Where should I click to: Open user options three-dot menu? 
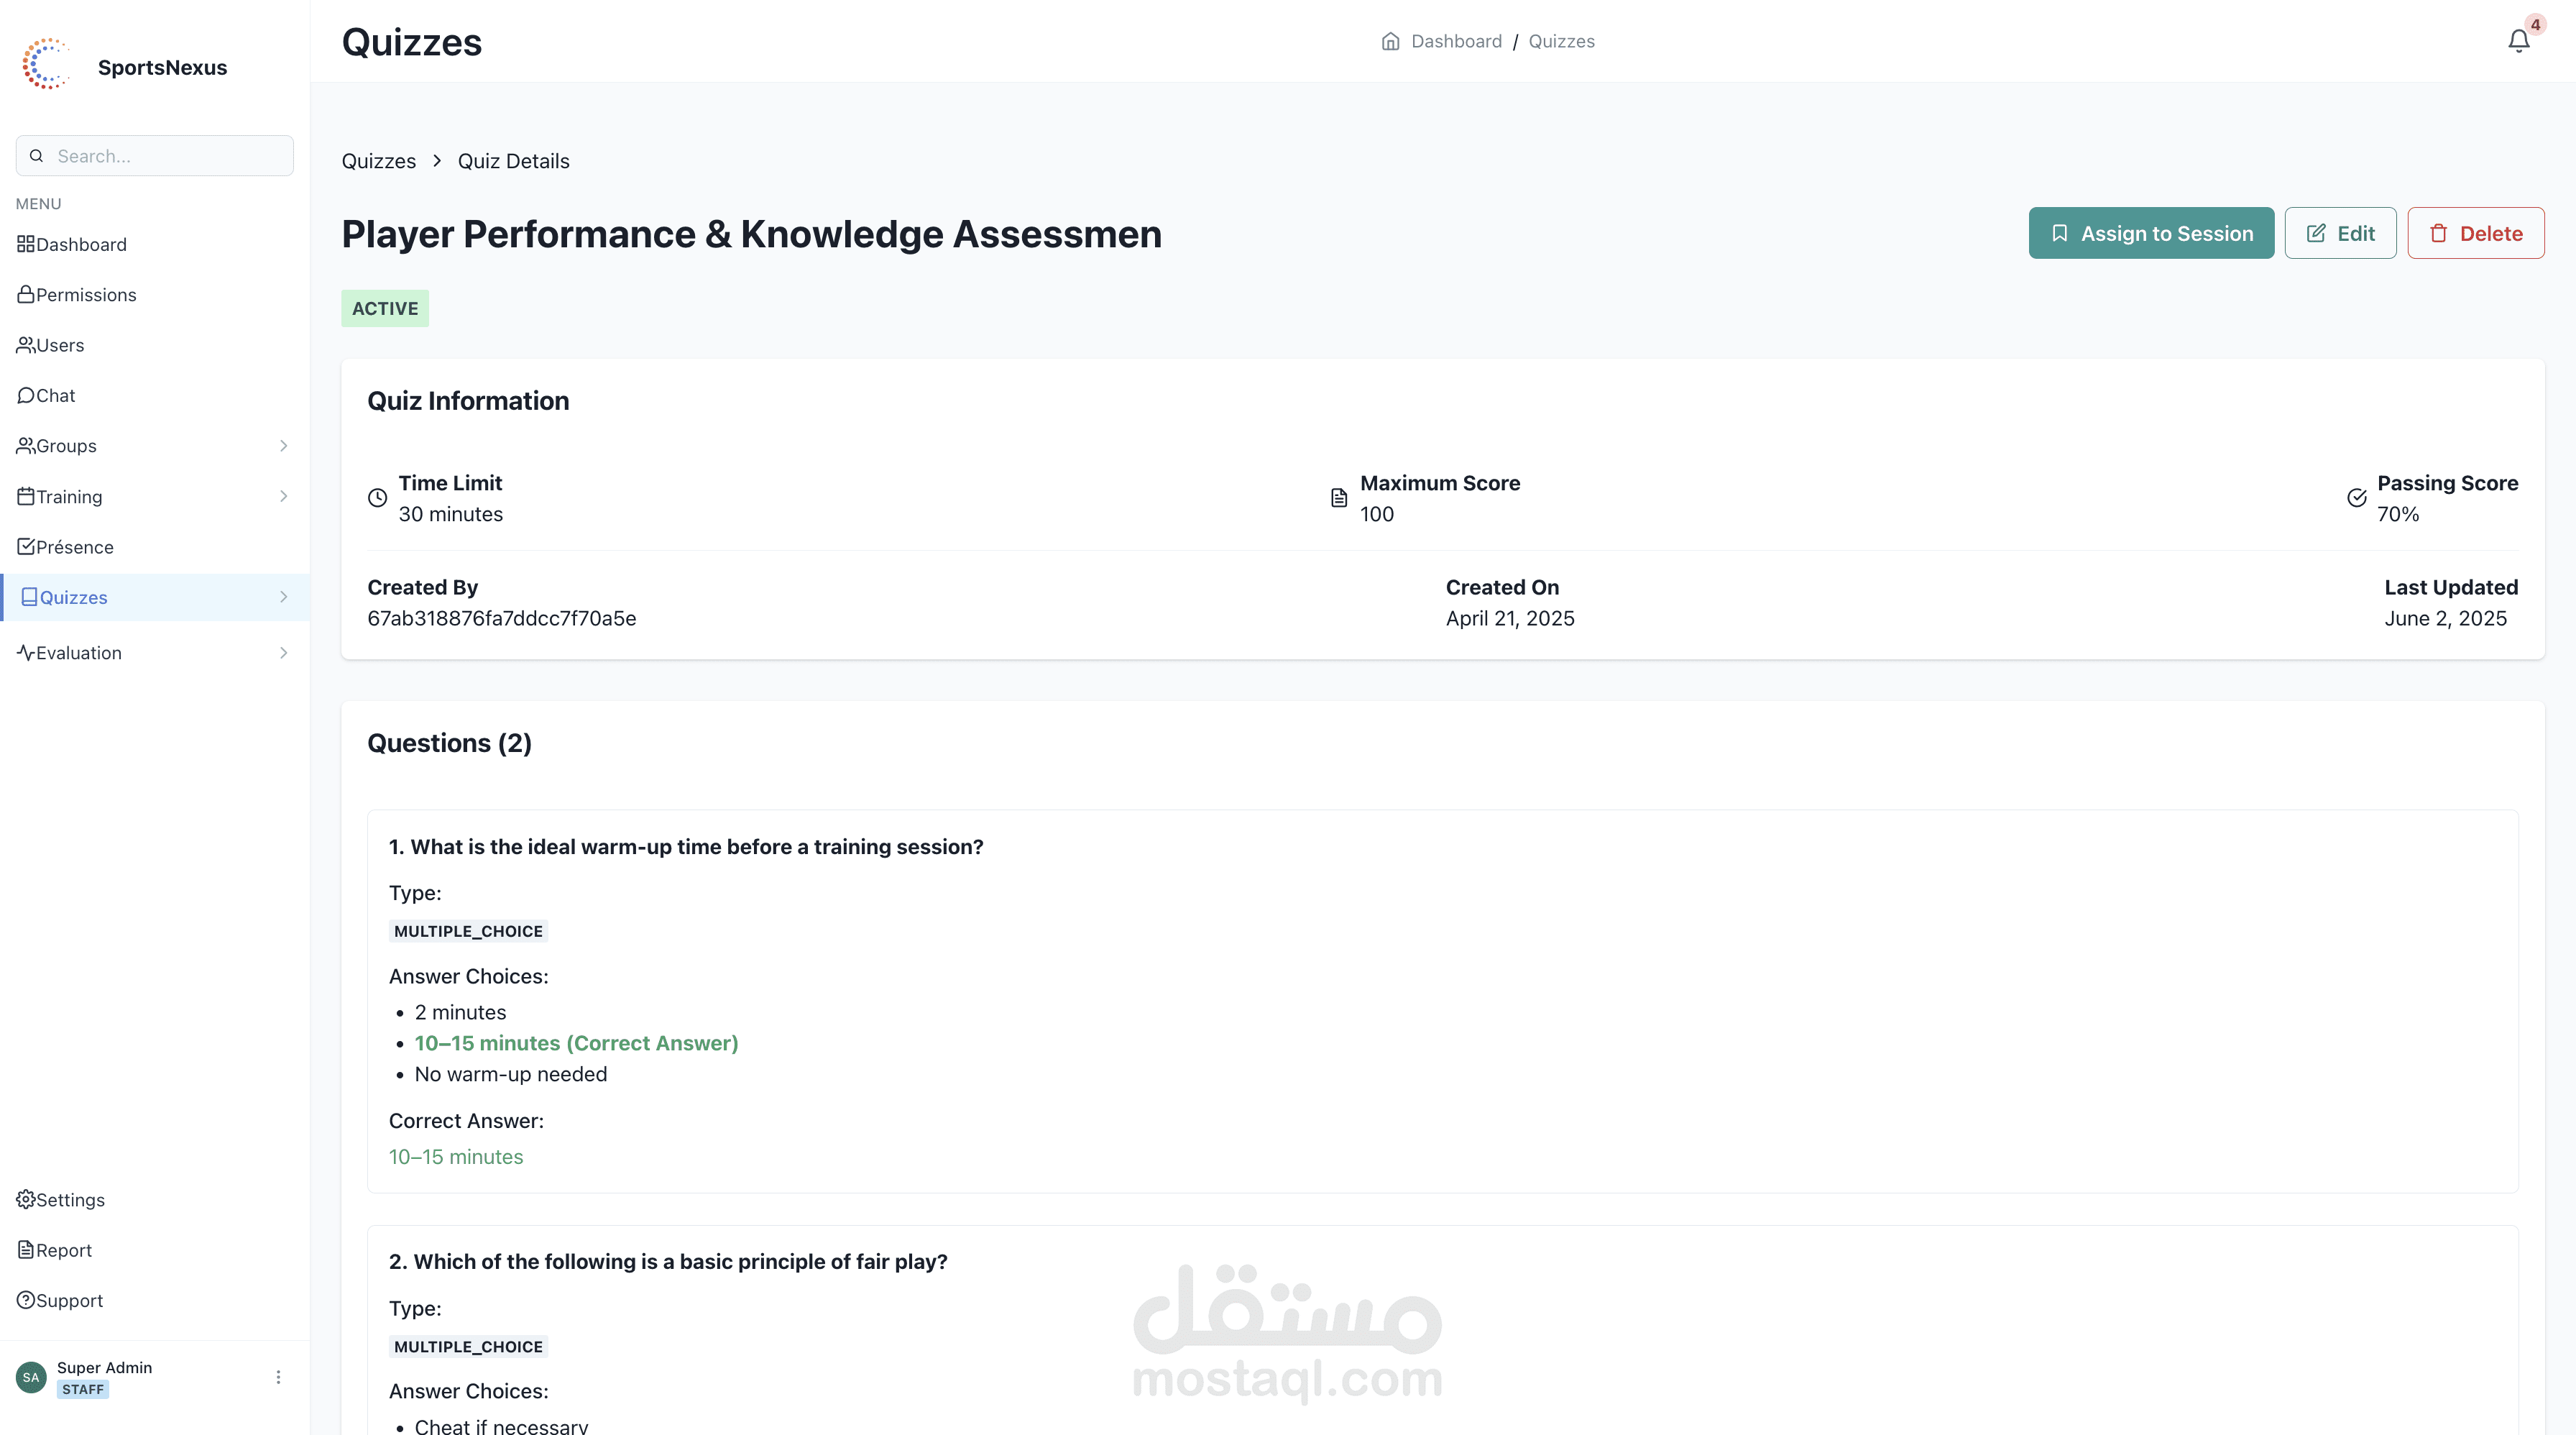[x=278, y=1377]
